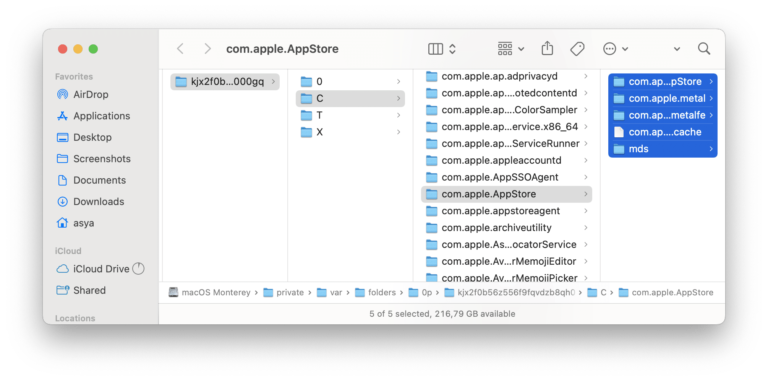Open asya home folder in sidebar
Screen dimensions: 768x381
coord(75,223)
